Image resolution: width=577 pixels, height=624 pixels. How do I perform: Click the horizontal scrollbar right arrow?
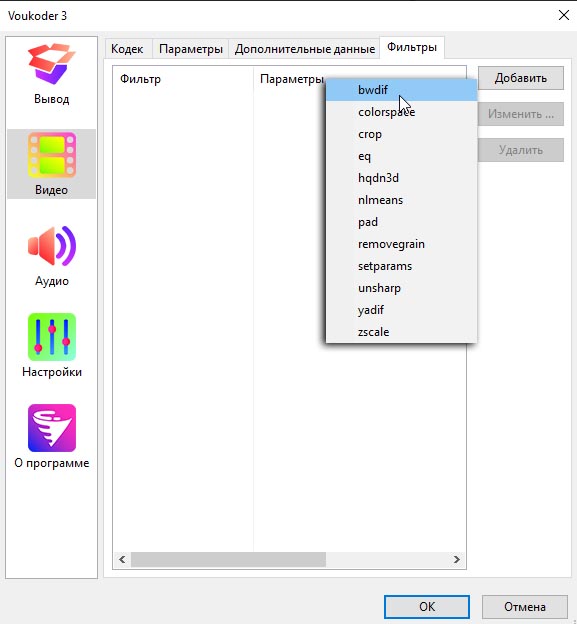tap(457, 560)
